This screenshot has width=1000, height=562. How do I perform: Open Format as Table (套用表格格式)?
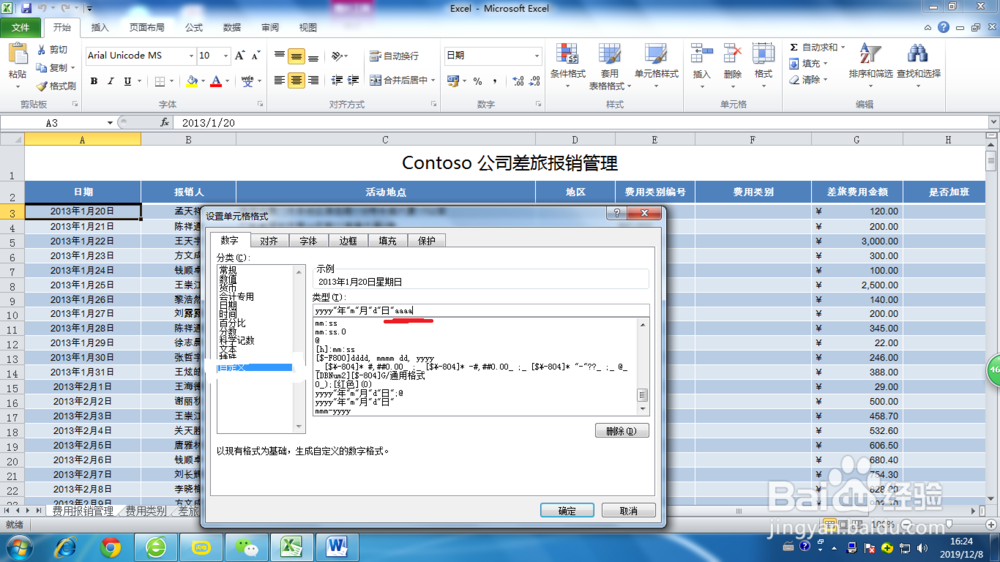point(609,66)
